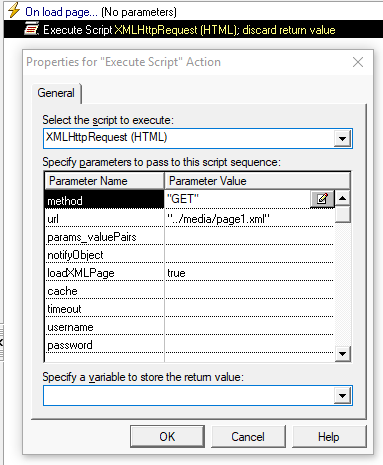
Task: Click the "../media/page1.xml" url value cell
Action: (x=249, y=219)
